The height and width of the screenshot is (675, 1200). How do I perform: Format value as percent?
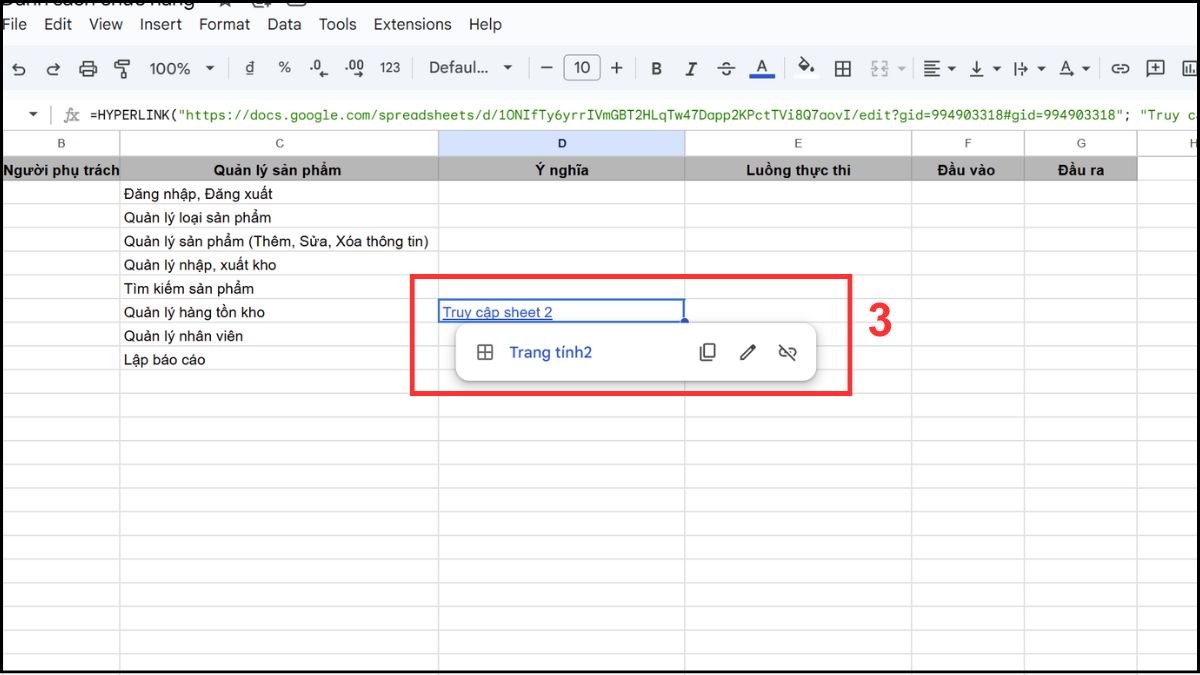(284, 68)
